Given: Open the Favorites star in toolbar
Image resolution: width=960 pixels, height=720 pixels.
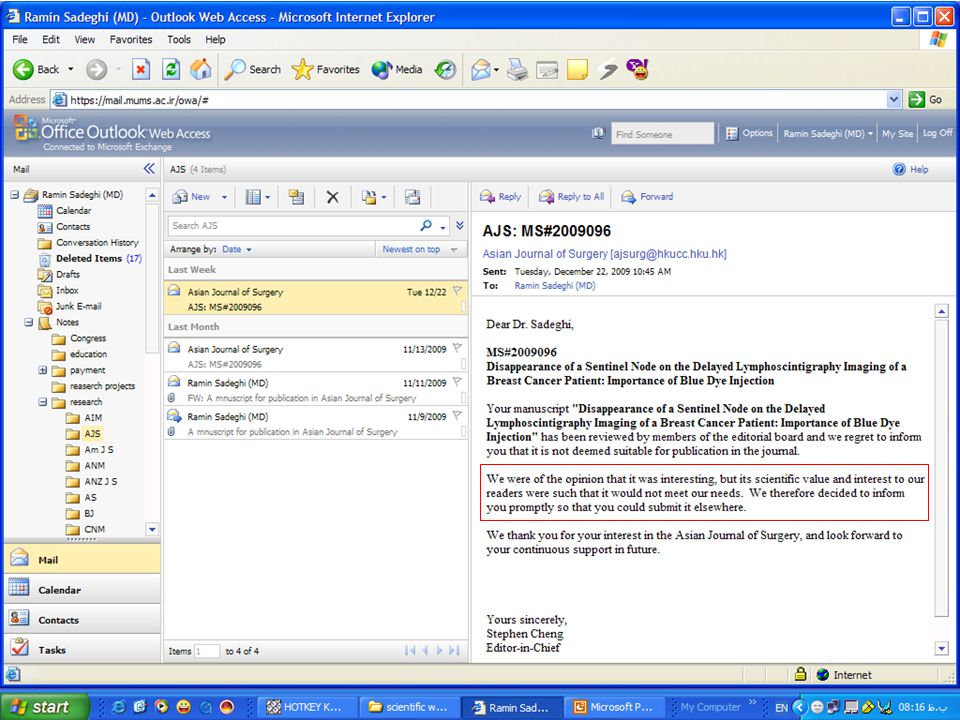Looking at the screenshot, I should pos(326,69).
